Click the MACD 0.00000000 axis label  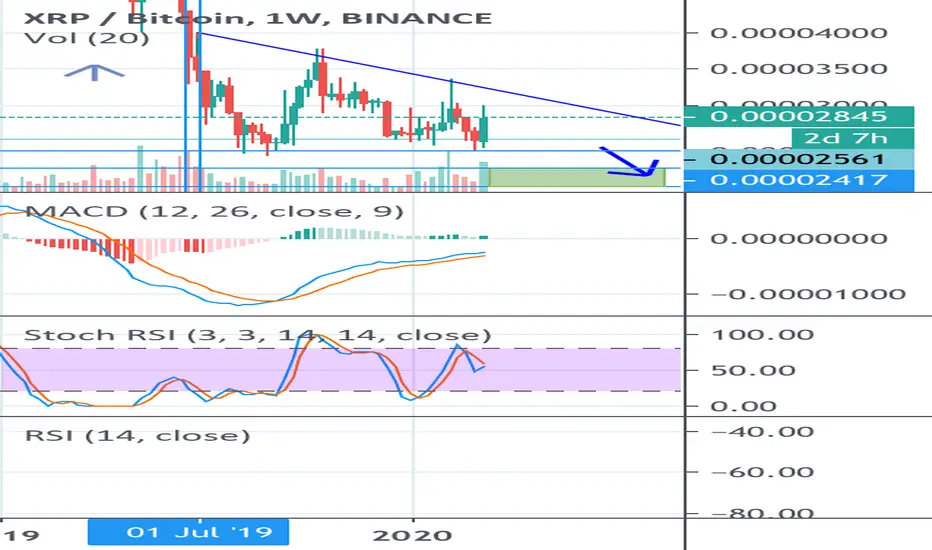pos(799,239)
